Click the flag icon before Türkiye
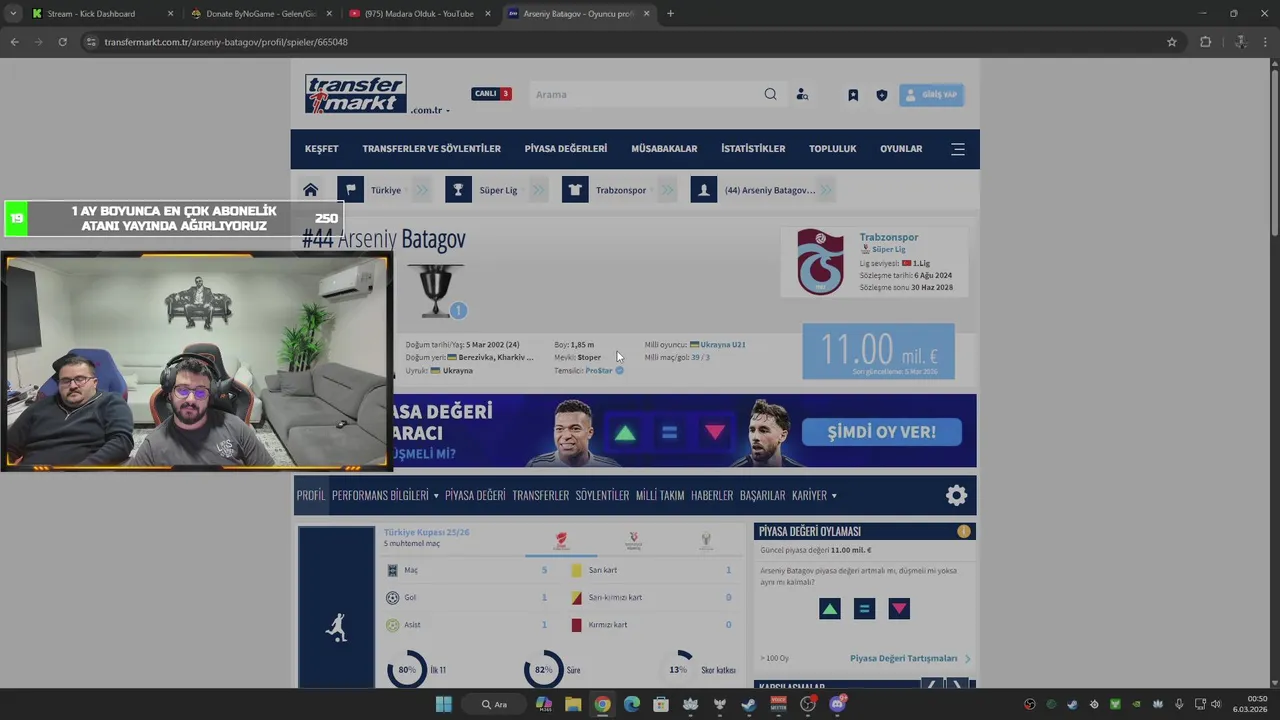Screen dimensions: 1280x720 350,190
